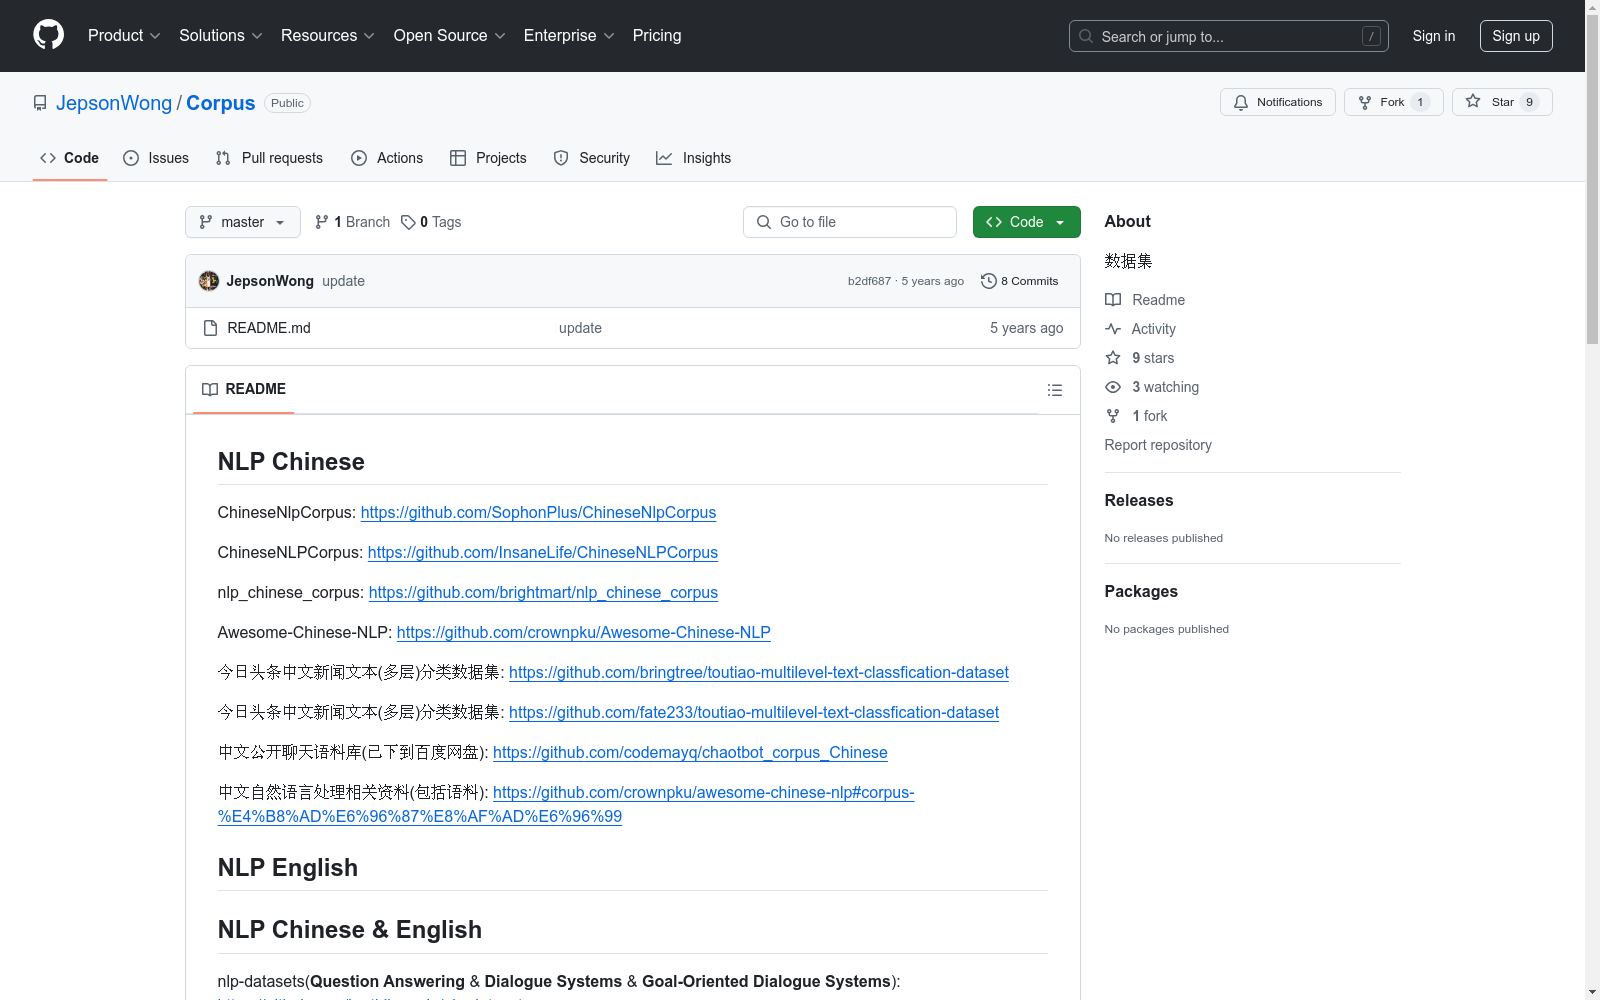Click the README.md file icon
This screenshot has height=1000, width=1600.
pyautogui.click(x=210, y=328)
